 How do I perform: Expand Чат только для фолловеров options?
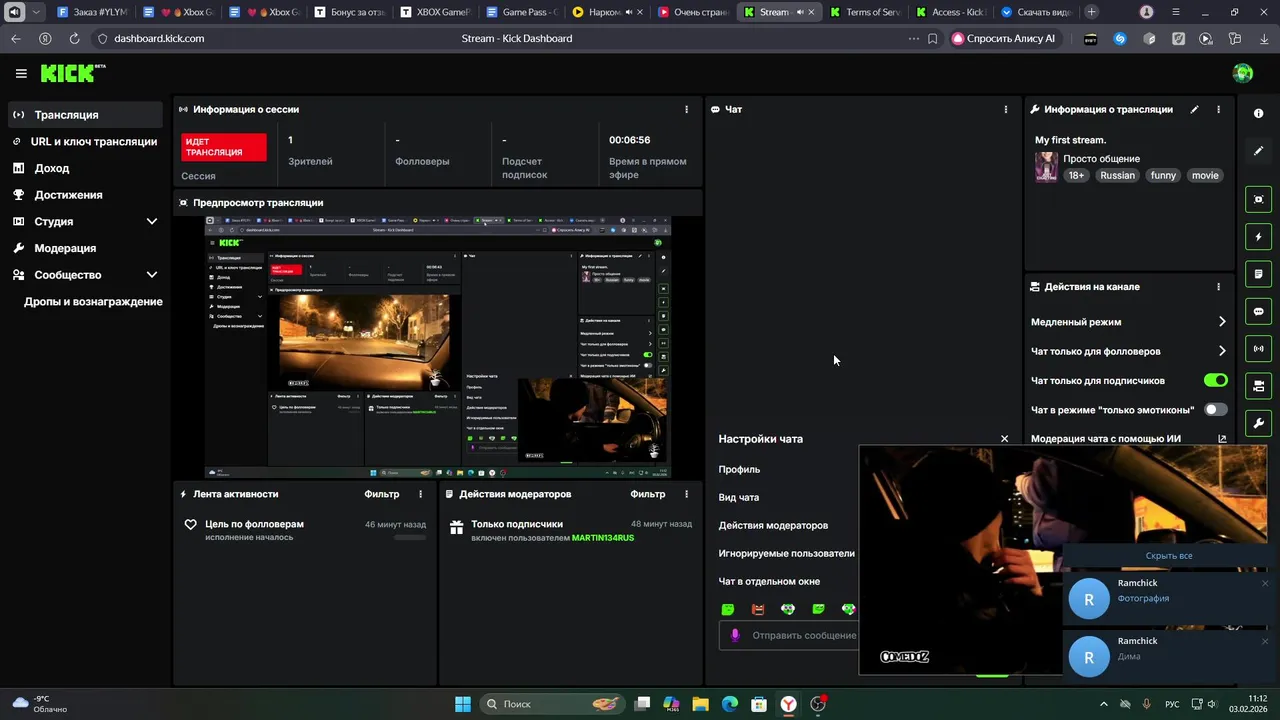click(1222, 351)
